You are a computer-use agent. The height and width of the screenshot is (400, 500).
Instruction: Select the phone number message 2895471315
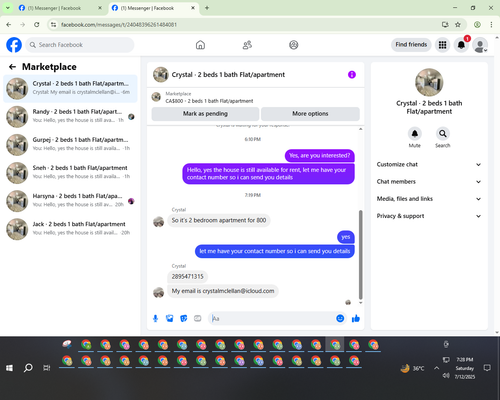(187, 276)
